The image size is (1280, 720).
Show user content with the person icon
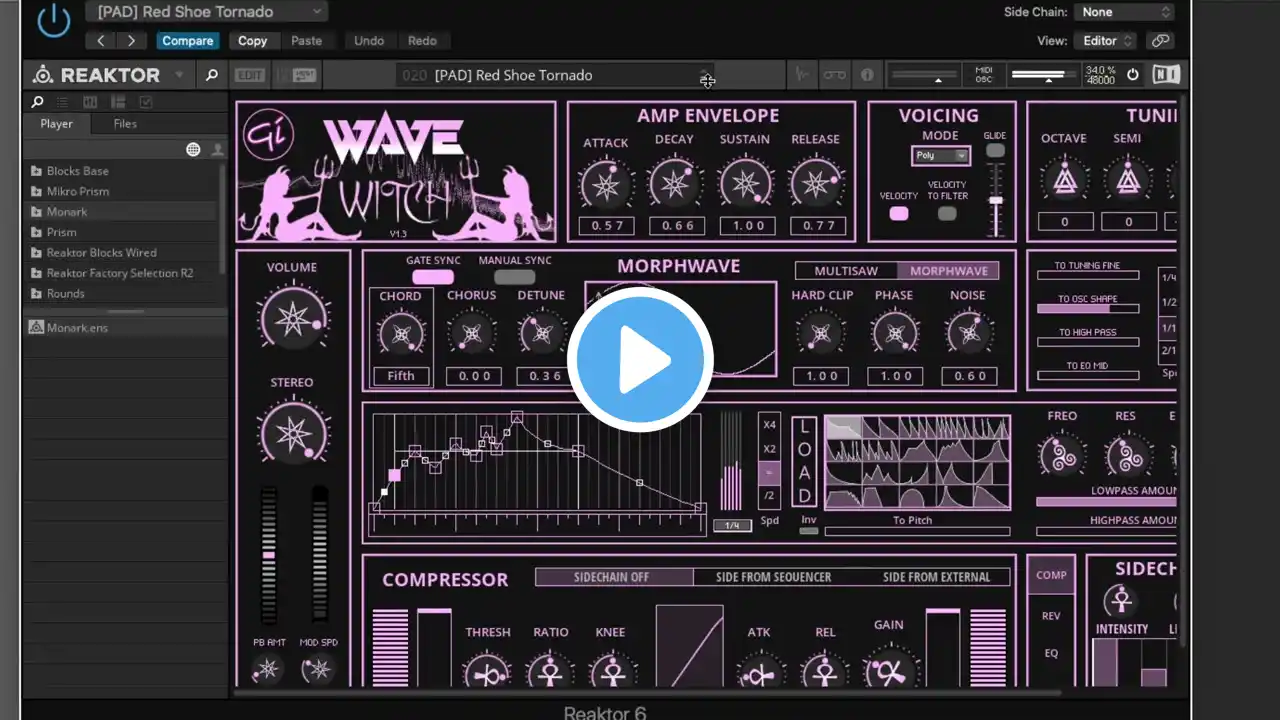tap(217, 150)
